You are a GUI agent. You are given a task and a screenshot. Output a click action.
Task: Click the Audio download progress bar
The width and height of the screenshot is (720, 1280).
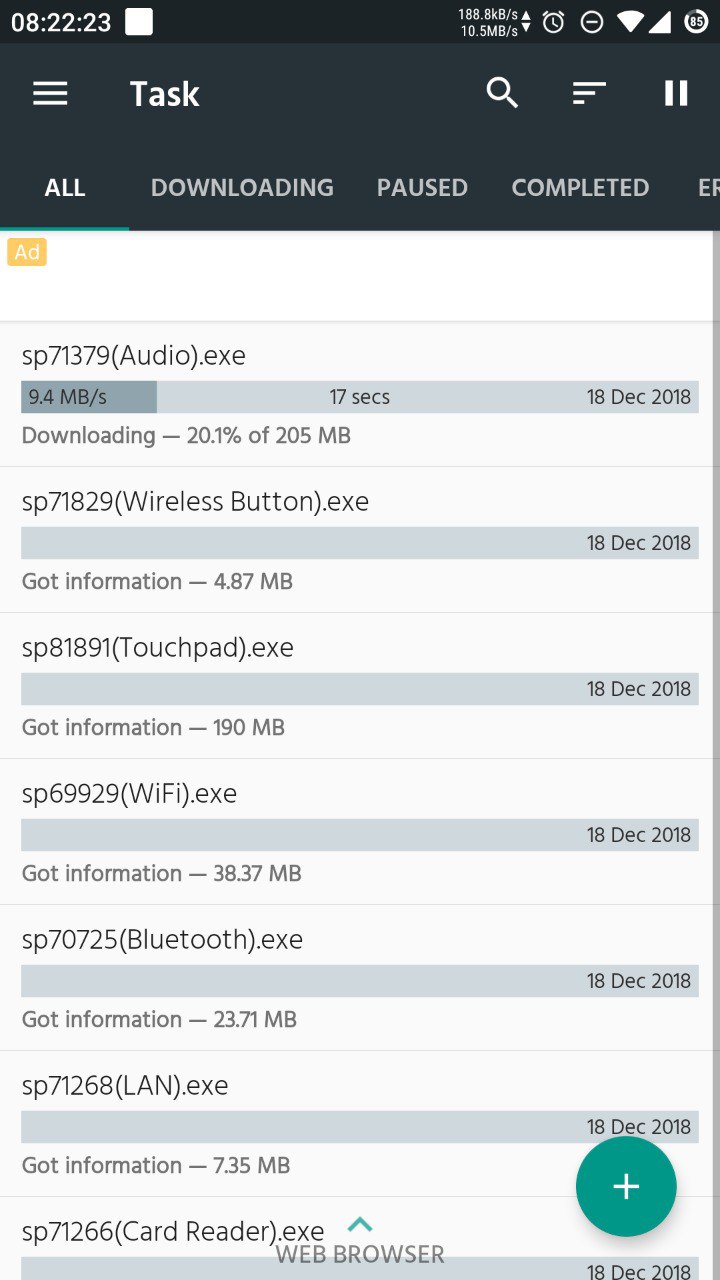click(x=360, y=397)
